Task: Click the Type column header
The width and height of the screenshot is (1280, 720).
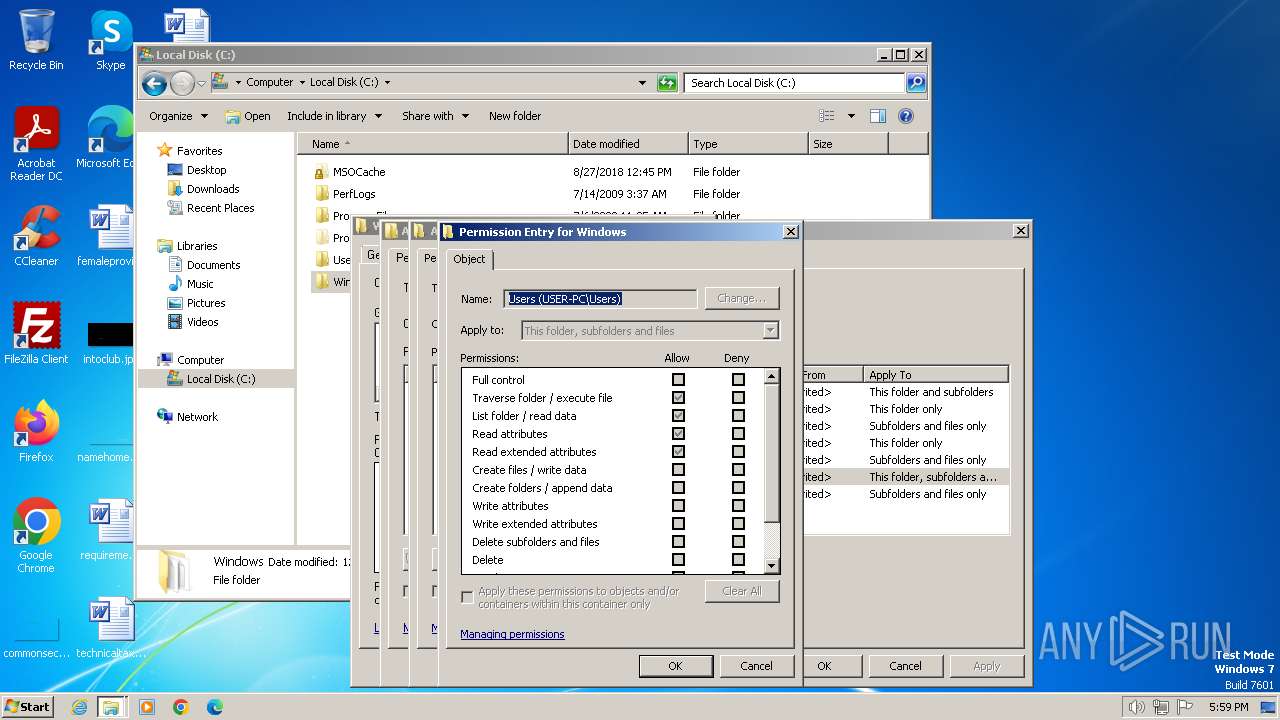Action: 748,144
